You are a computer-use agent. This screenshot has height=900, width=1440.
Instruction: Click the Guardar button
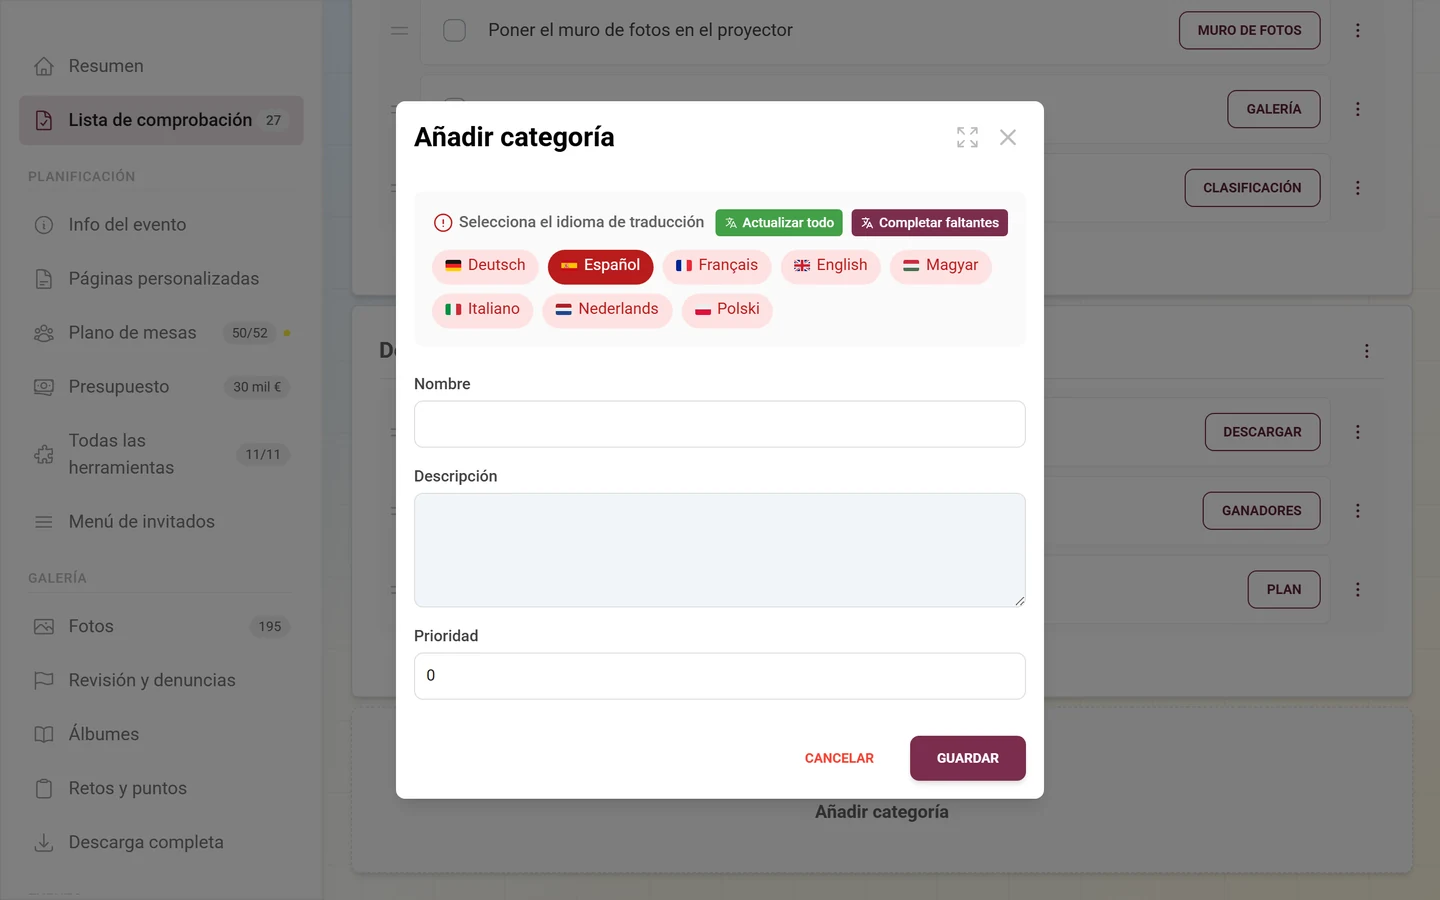(967, 758)
